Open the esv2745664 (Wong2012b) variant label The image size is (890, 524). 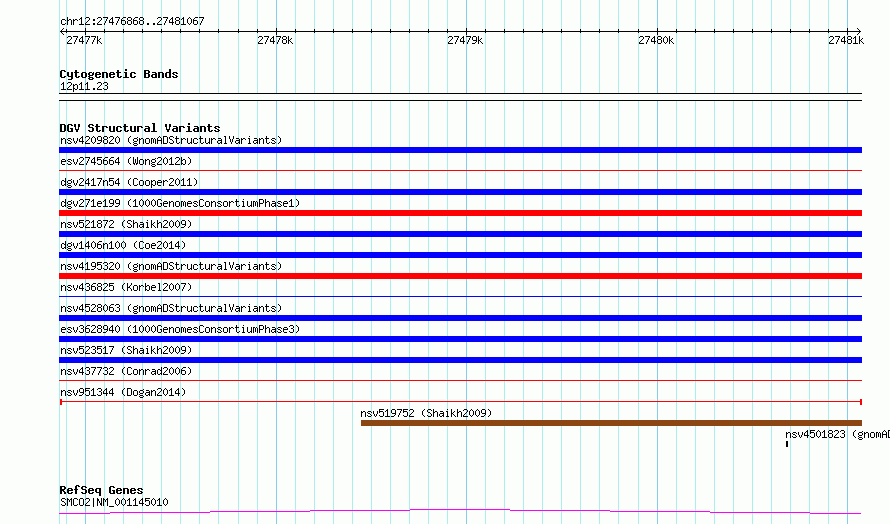[126, 161]
